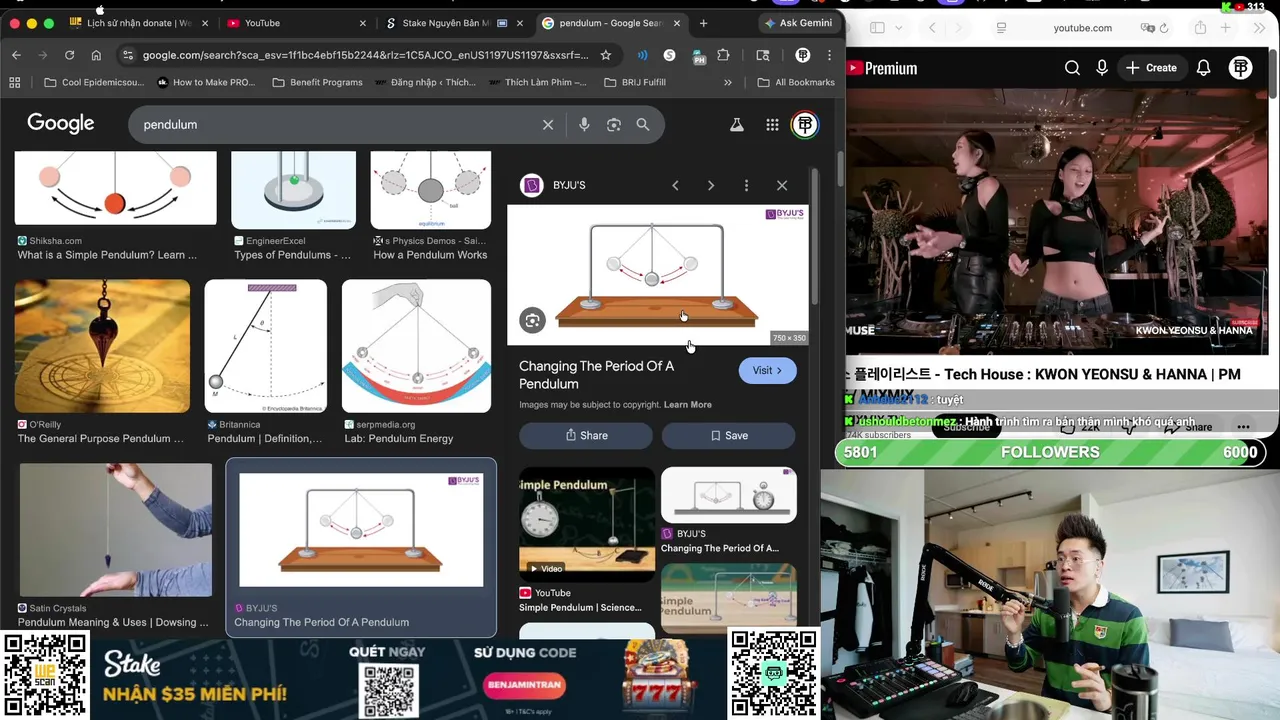Go to previous image in BYJU'S panel
Viewport: 1280px width, 720px height.
click(676, 185)
